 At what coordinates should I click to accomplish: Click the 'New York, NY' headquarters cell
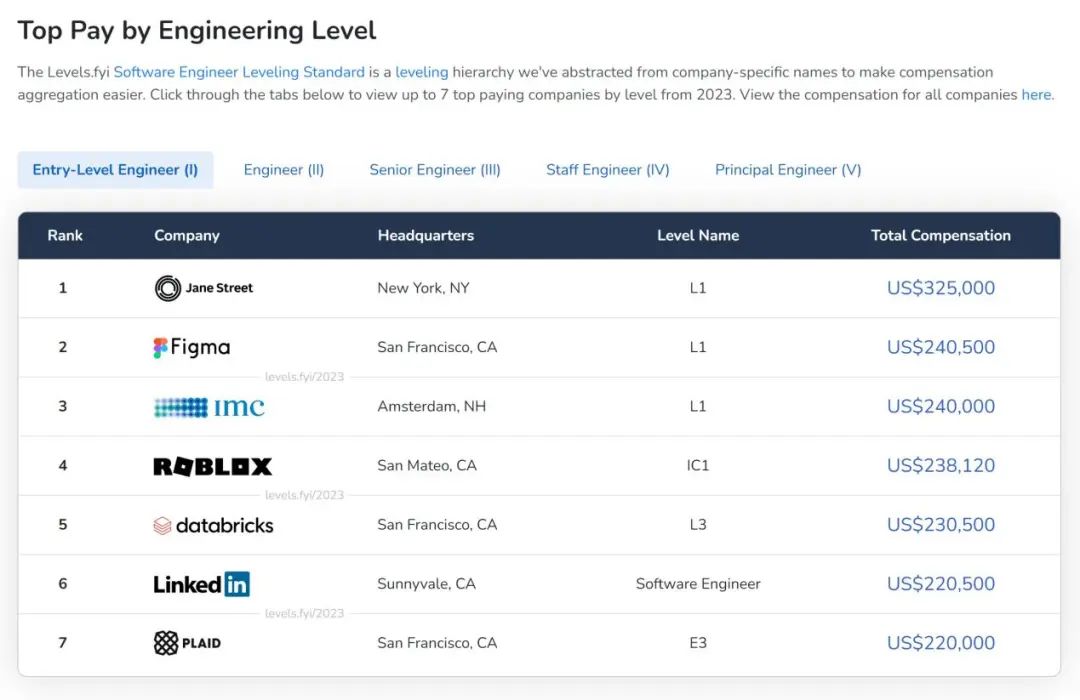(423, 288)
